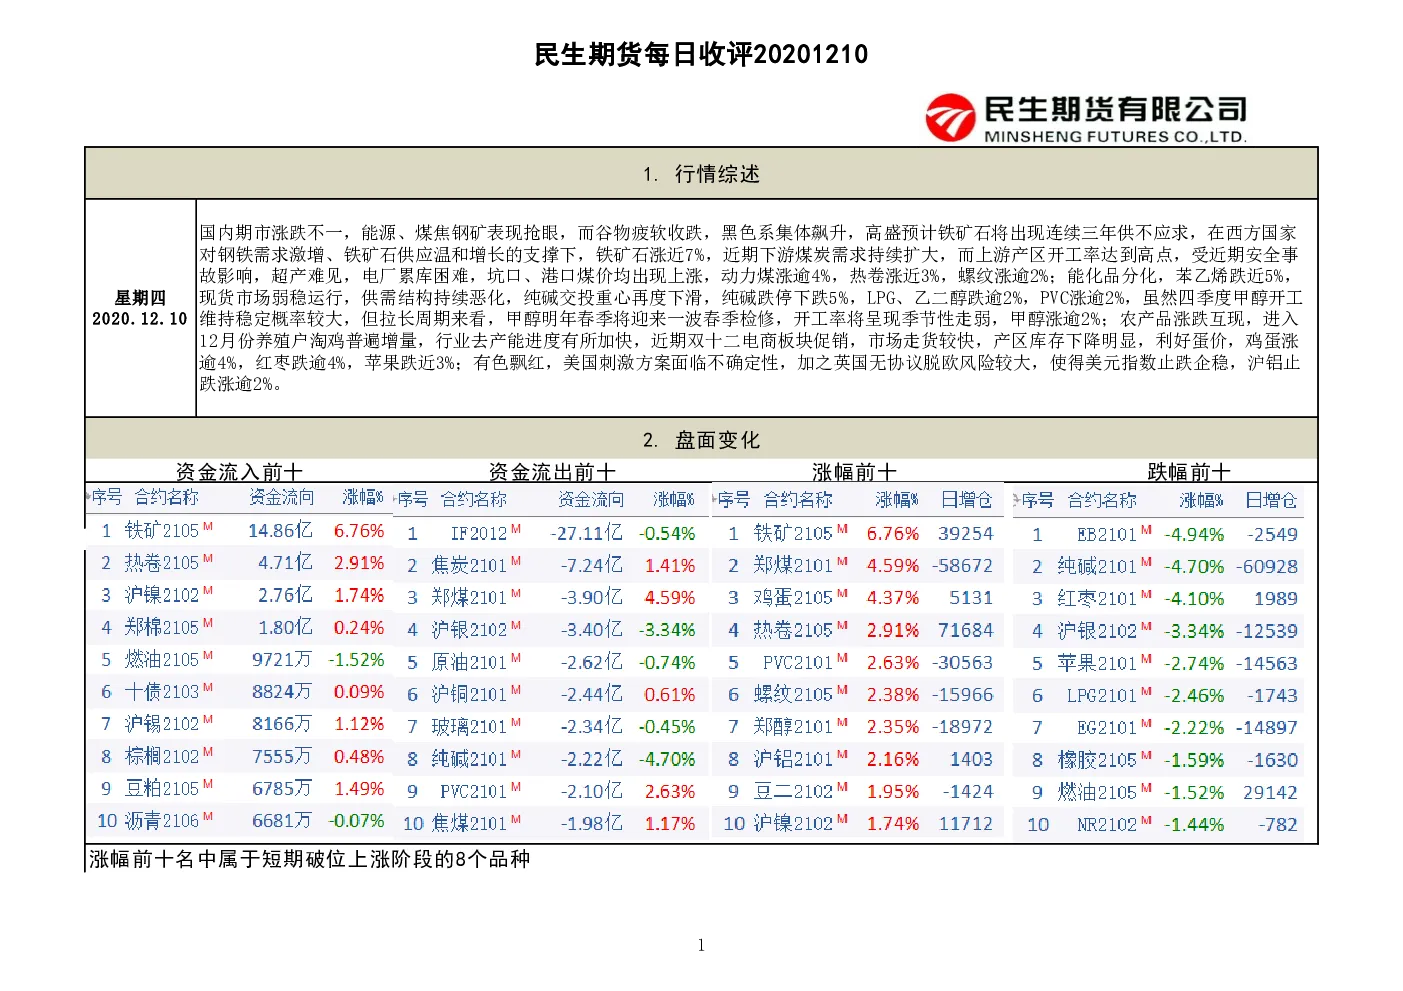This screenshot has height=991, width=1403.
Task: Click contract 郑醇2101
Action: (793, 727)
